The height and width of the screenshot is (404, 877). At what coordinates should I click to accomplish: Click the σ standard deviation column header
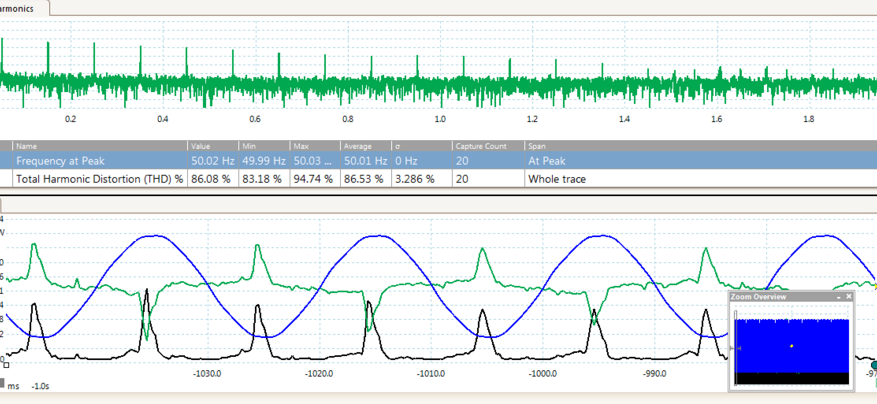422,146
